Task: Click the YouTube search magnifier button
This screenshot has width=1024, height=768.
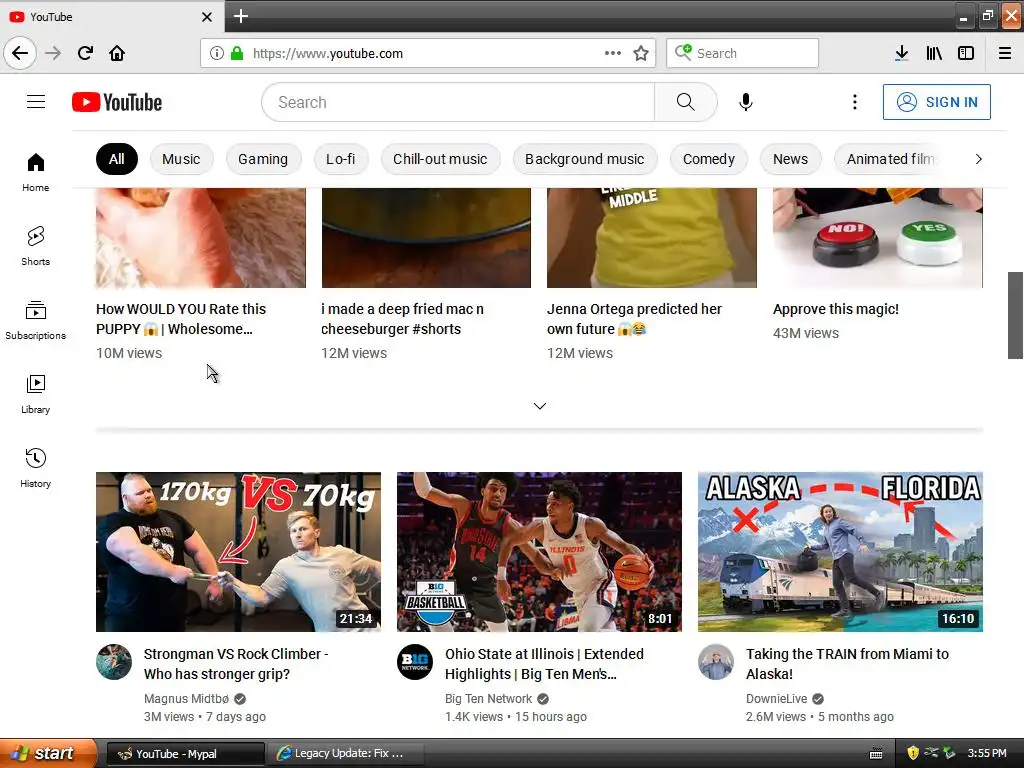Action: click(x=686, y=102)
